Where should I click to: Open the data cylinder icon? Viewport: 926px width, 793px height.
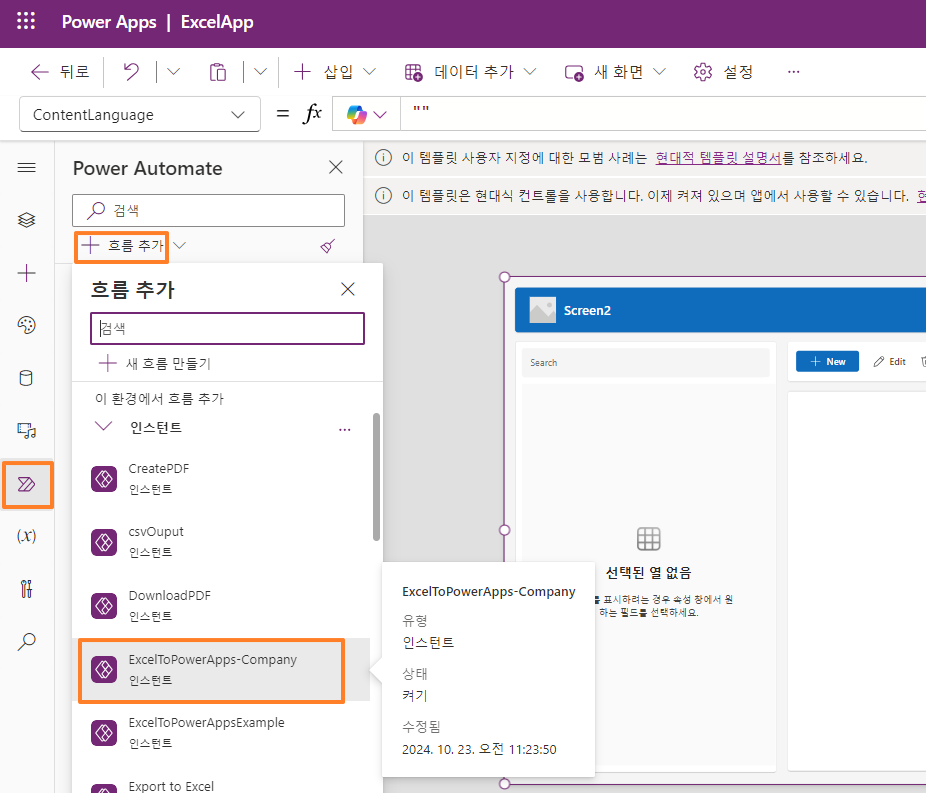(x=27, y=378)
